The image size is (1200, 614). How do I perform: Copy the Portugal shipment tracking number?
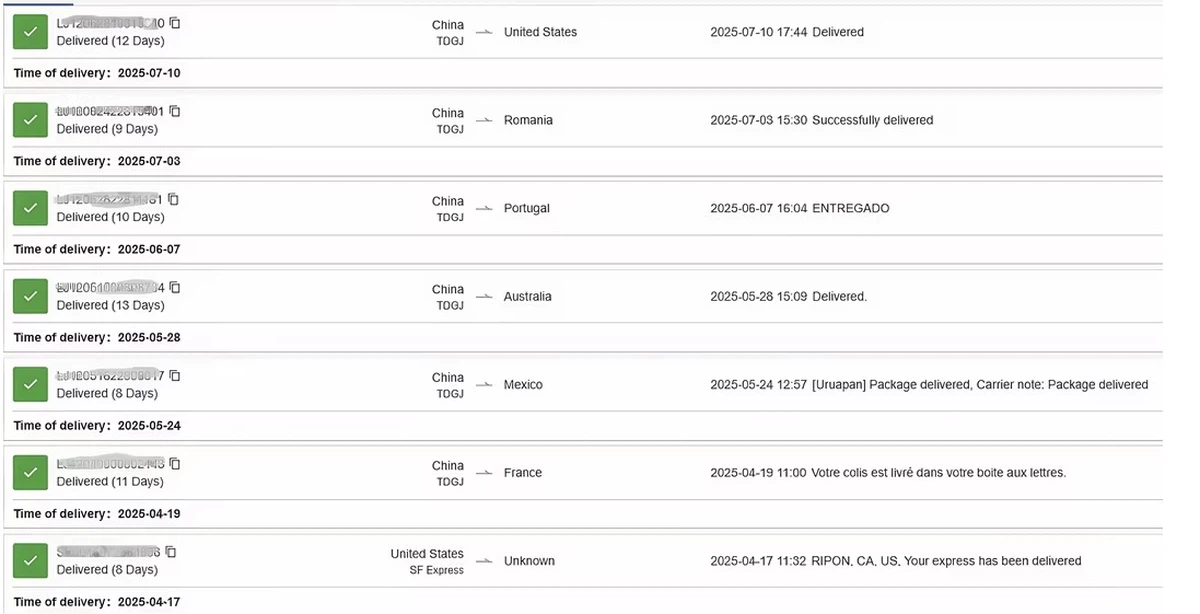click(172, 199)
